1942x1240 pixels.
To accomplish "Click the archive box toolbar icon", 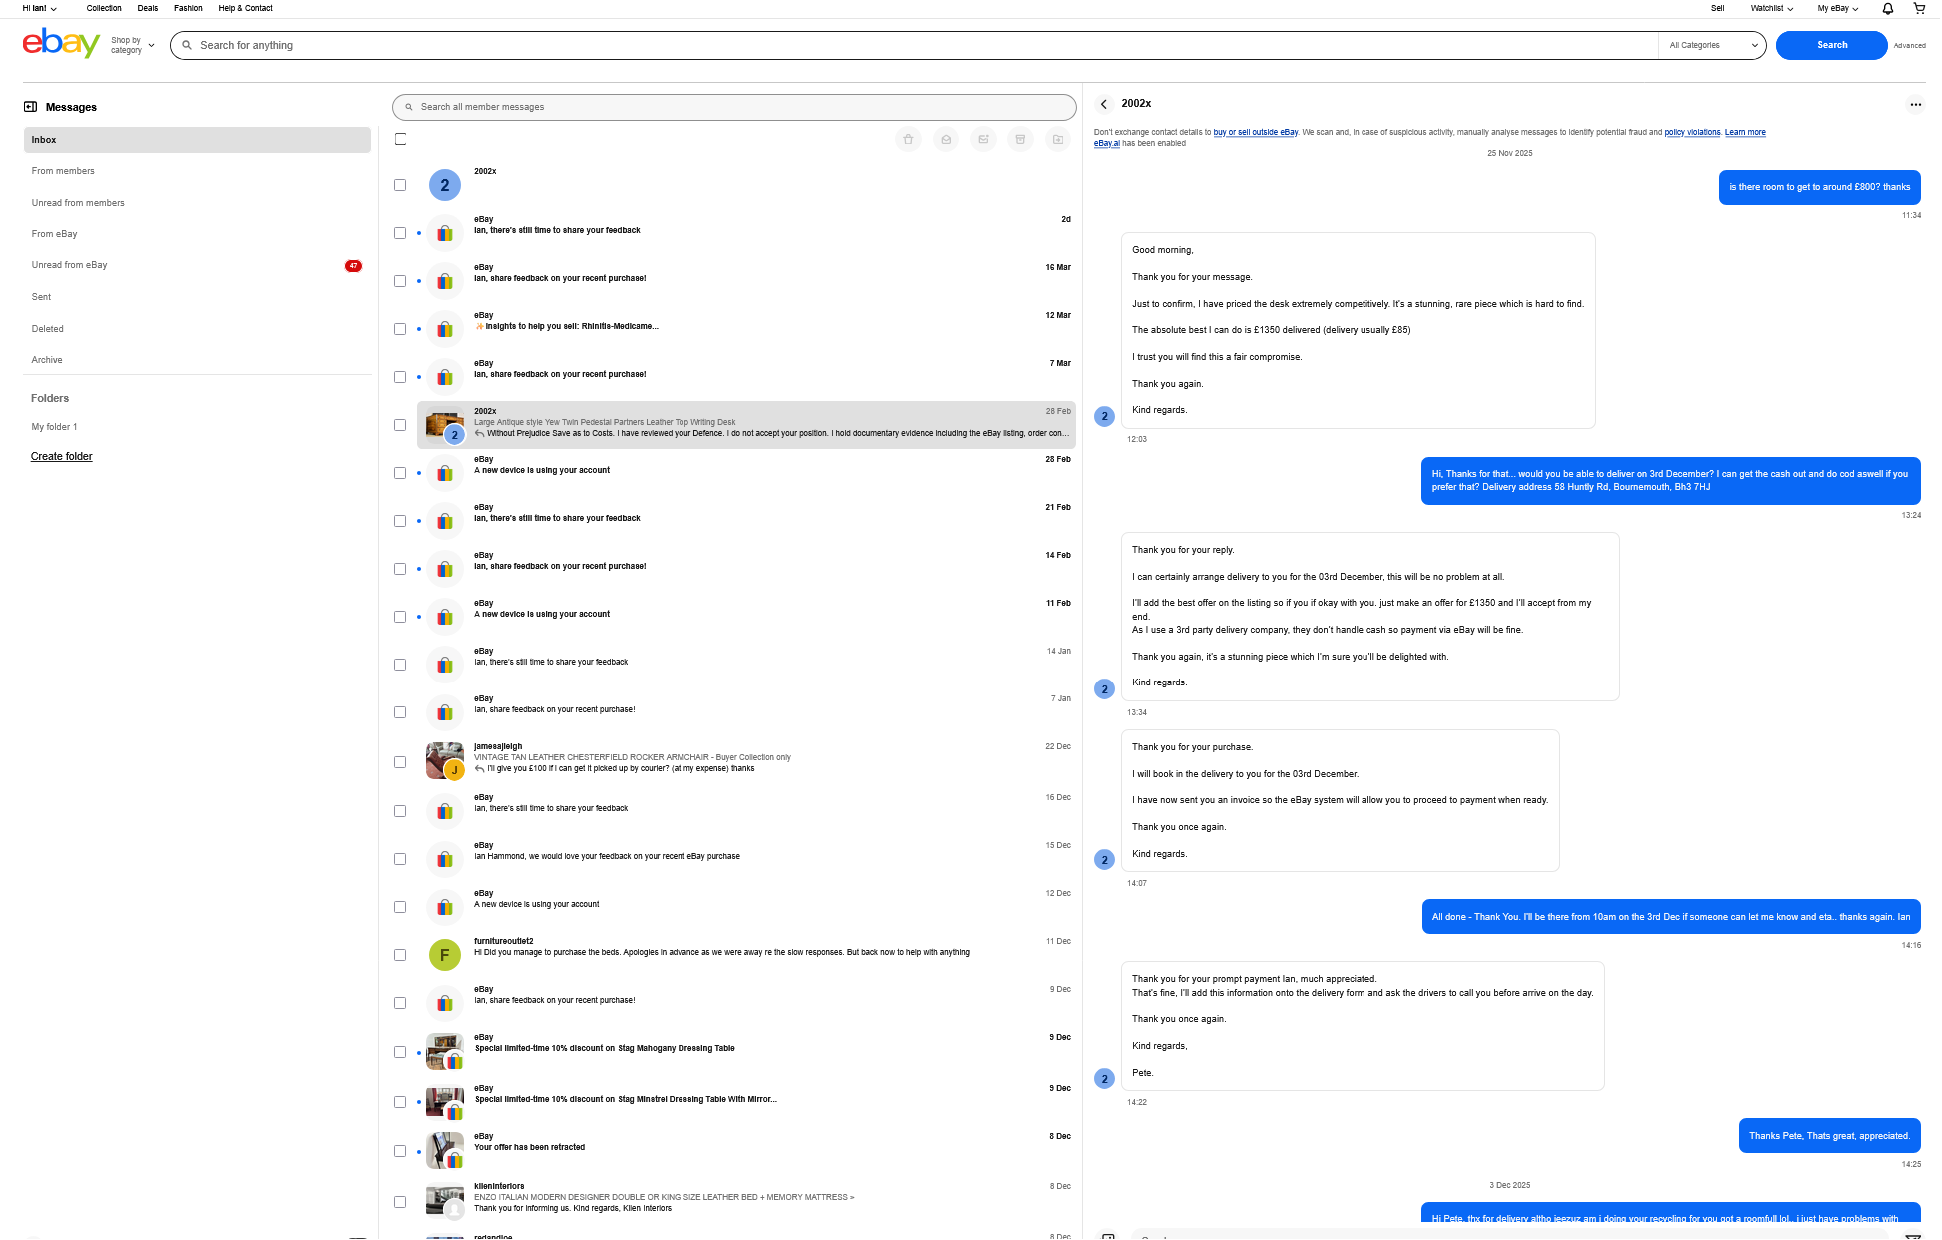I will [1020, 140].
